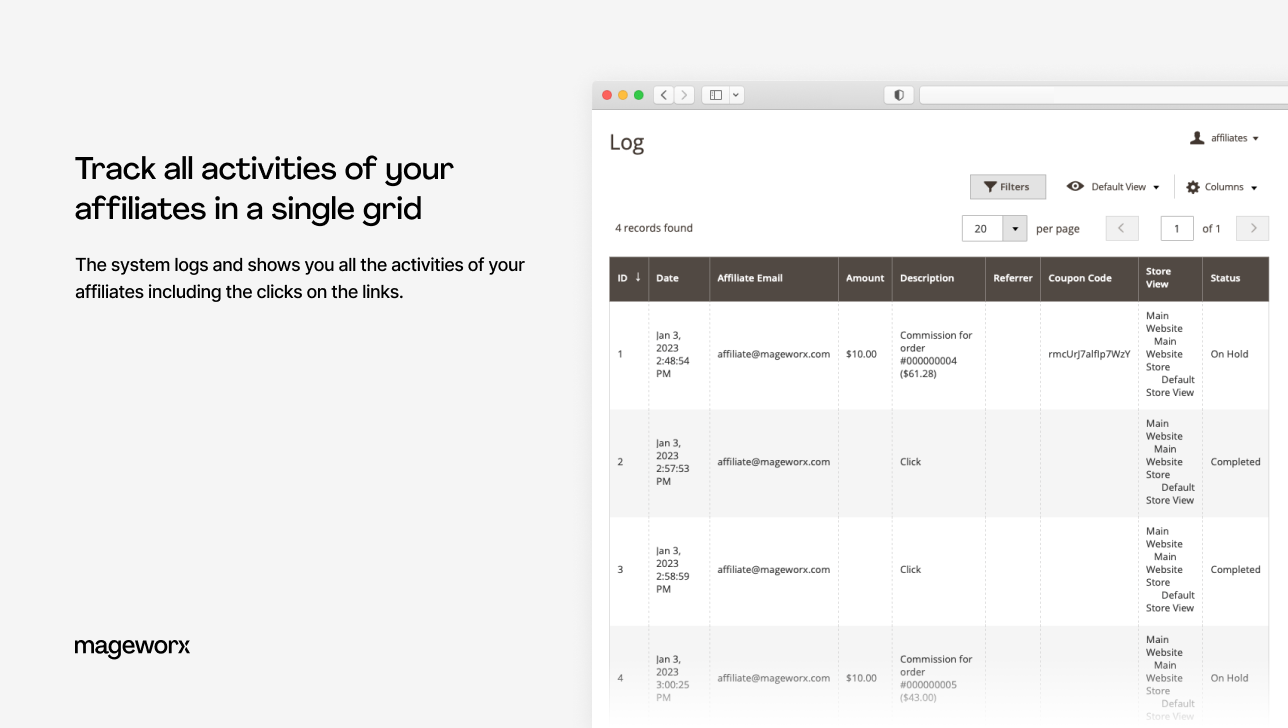
Task: Open the sidebar options chevron dropdown
Action: coord(736,95)
